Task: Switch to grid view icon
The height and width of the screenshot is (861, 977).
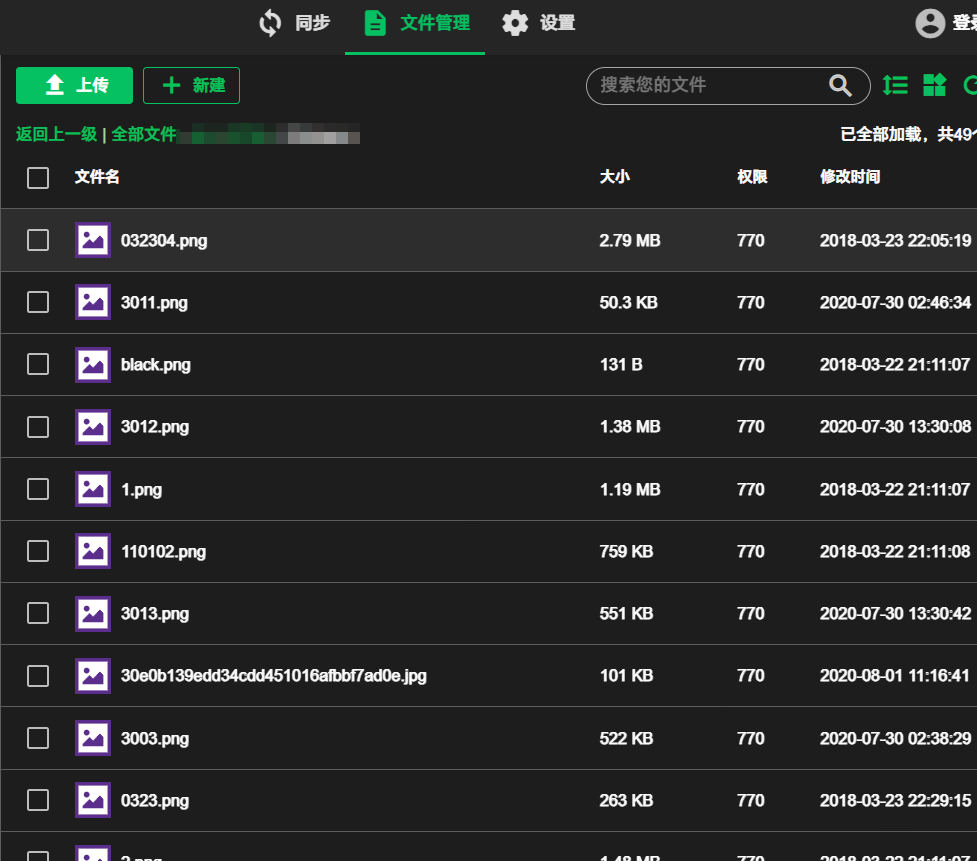Action: (934, 86)
